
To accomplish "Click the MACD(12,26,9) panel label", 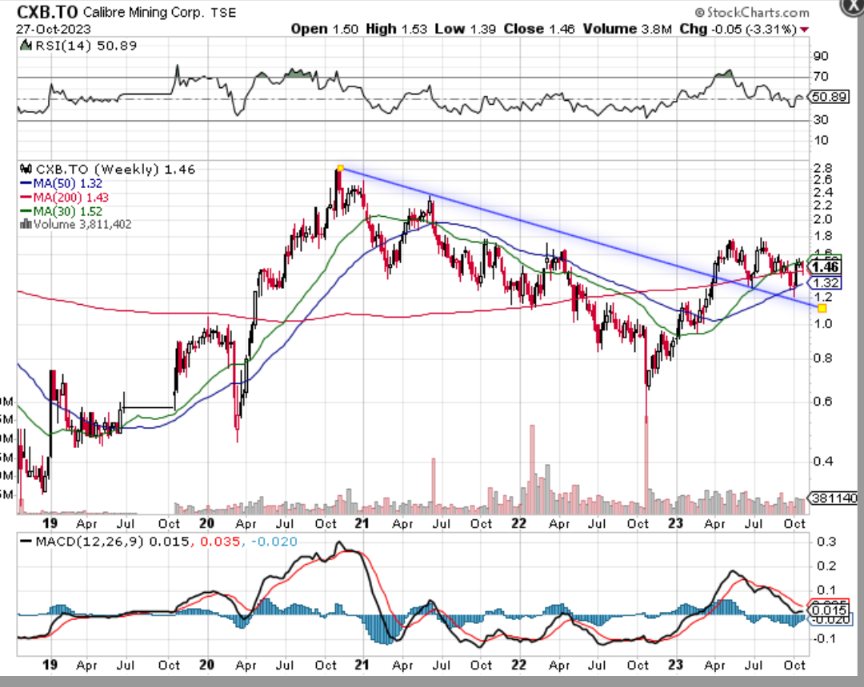I will (89, 542).
